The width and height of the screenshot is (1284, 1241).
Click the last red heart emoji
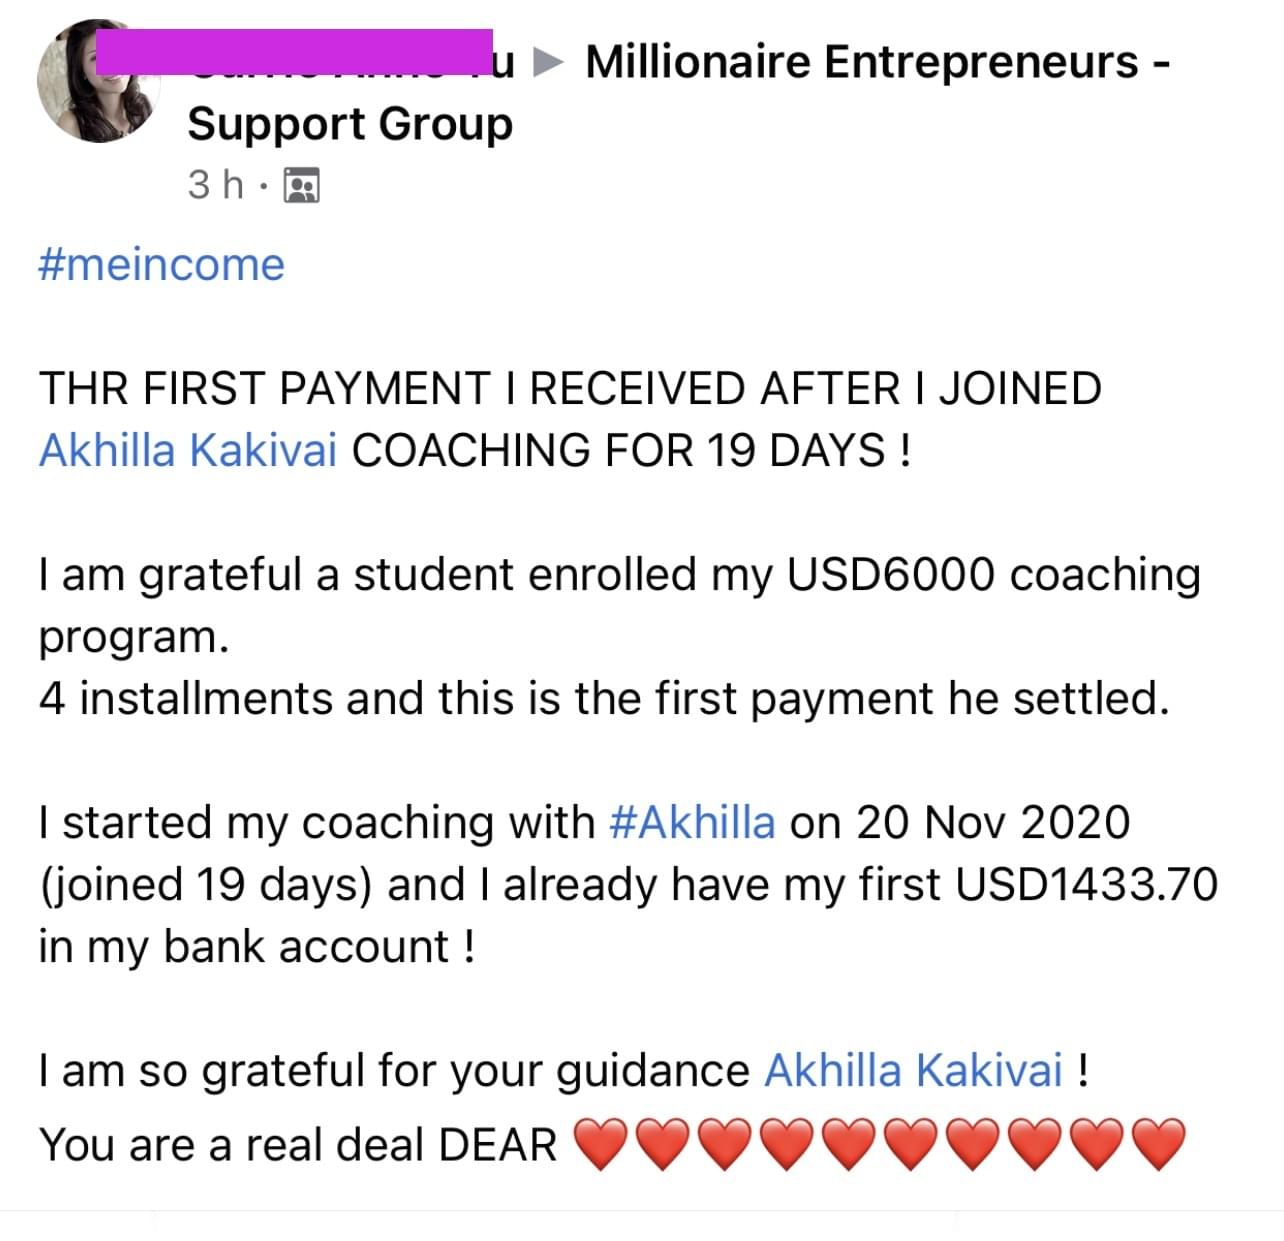[x=1159, y=1145]
